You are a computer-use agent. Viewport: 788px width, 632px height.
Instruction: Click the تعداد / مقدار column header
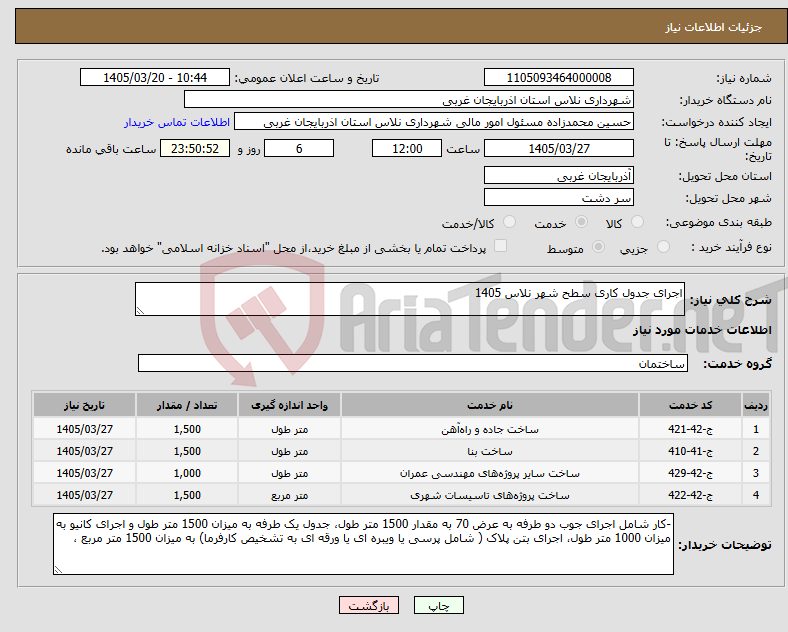pyautogui.click(x=187, y=405)
